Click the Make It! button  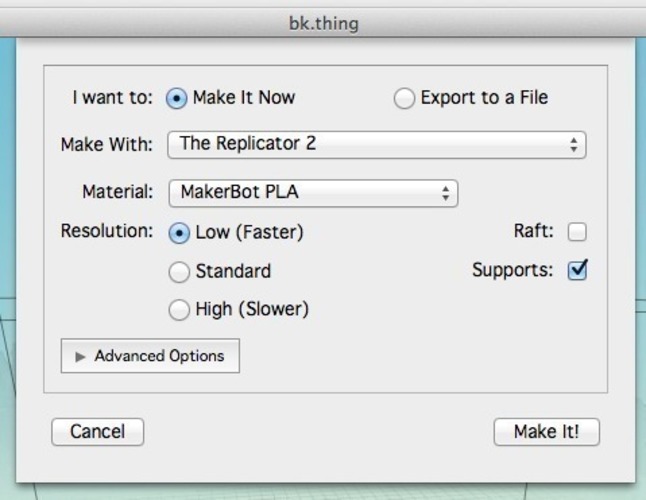click(547, 432)
